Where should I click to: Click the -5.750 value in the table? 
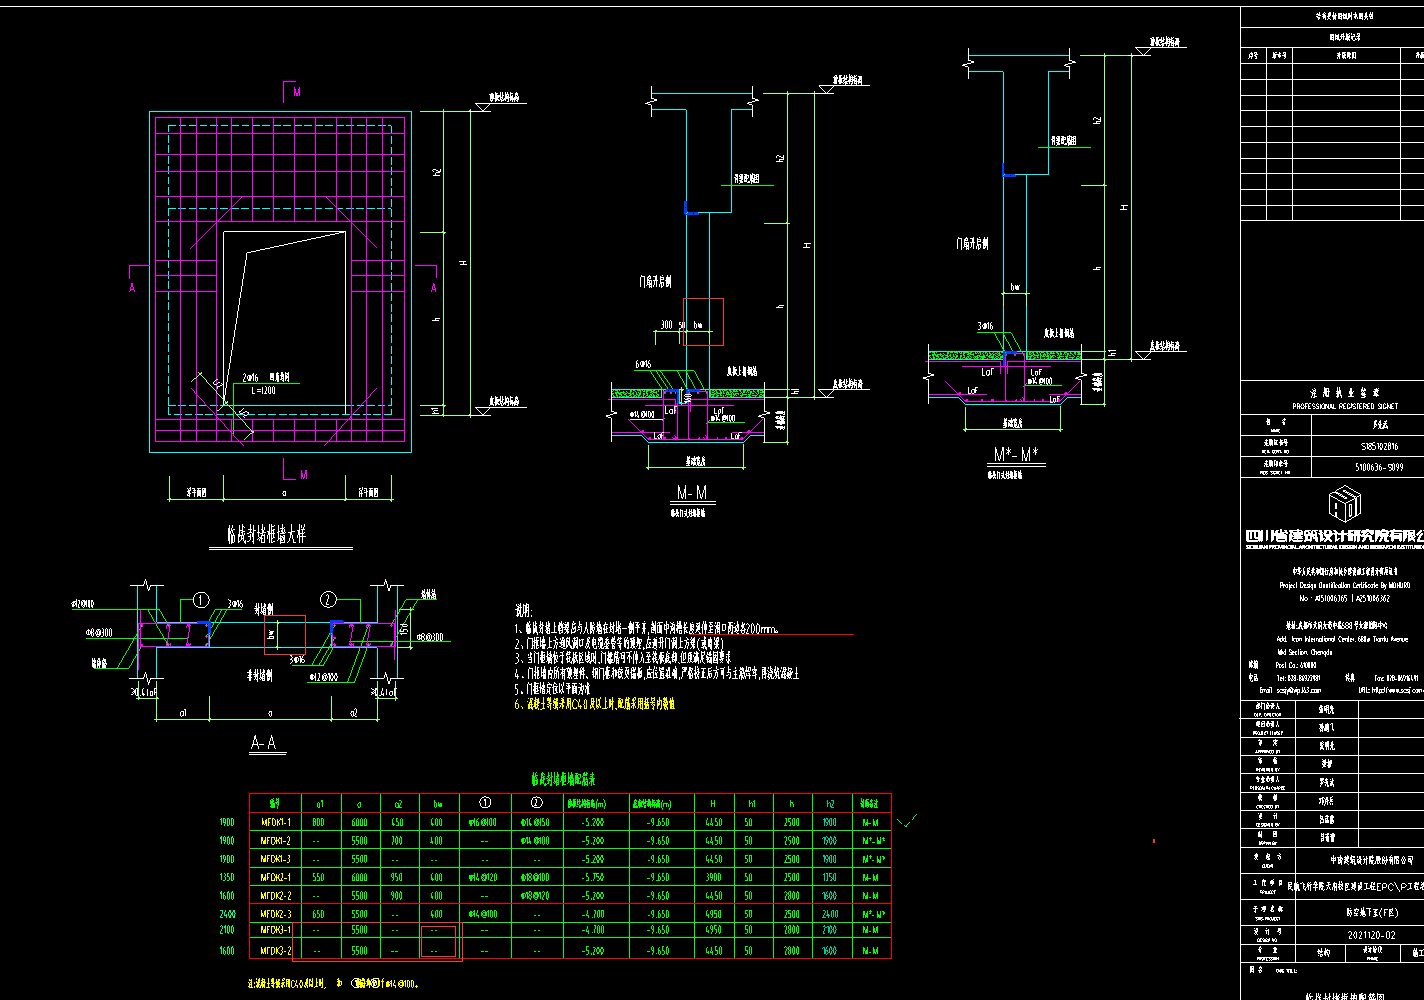(x=592, y=877)
